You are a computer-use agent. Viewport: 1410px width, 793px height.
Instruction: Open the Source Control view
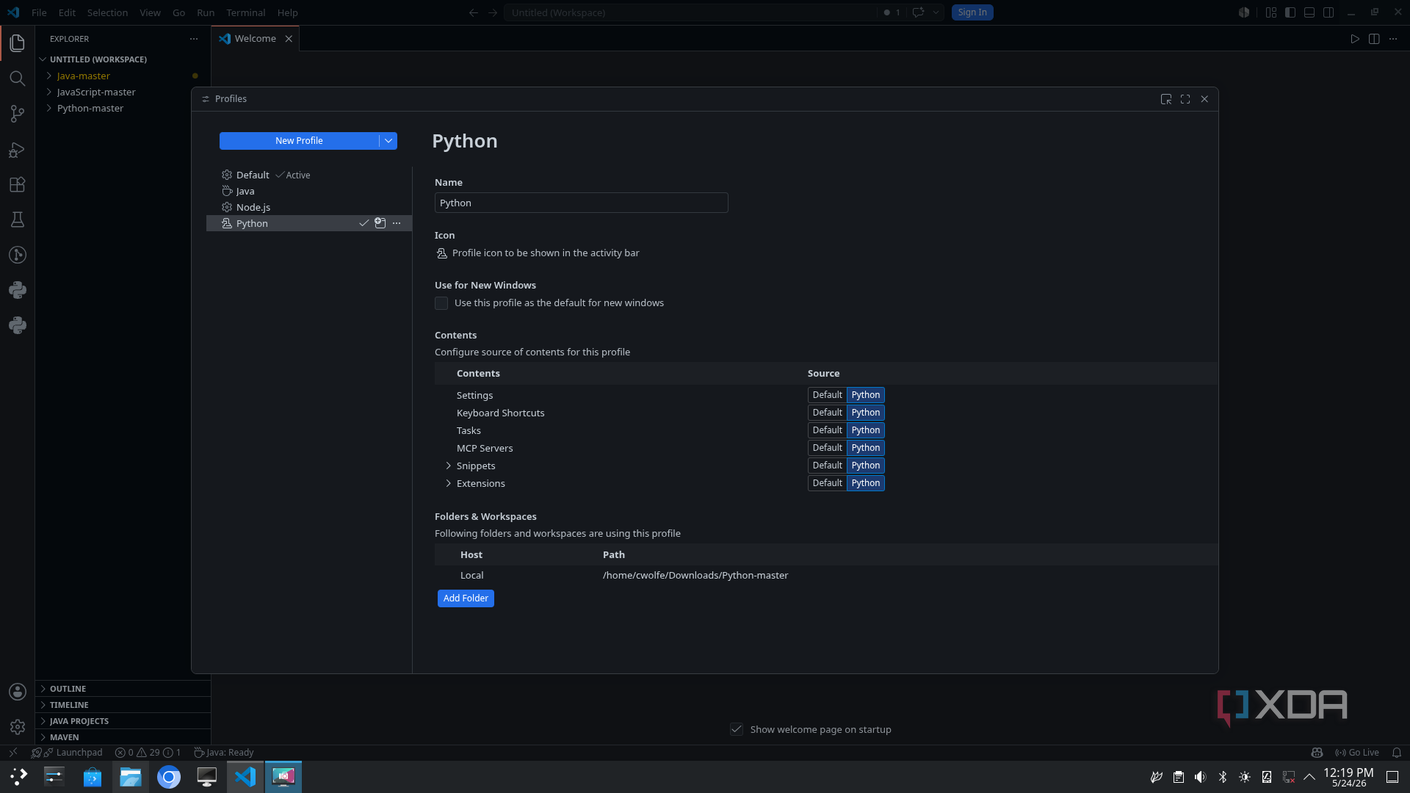click(x=17, y=114)
